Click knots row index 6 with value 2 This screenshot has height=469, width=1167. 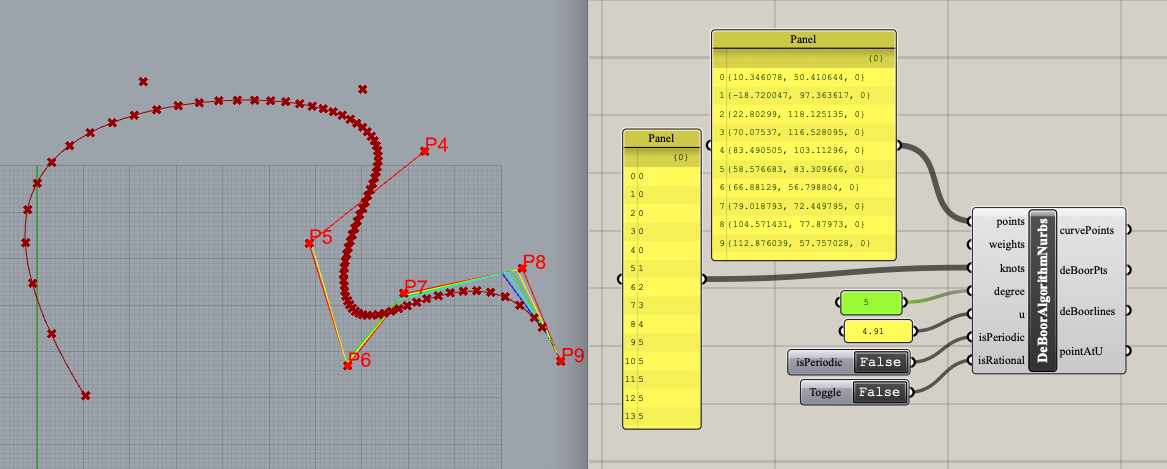pos(662,287)
